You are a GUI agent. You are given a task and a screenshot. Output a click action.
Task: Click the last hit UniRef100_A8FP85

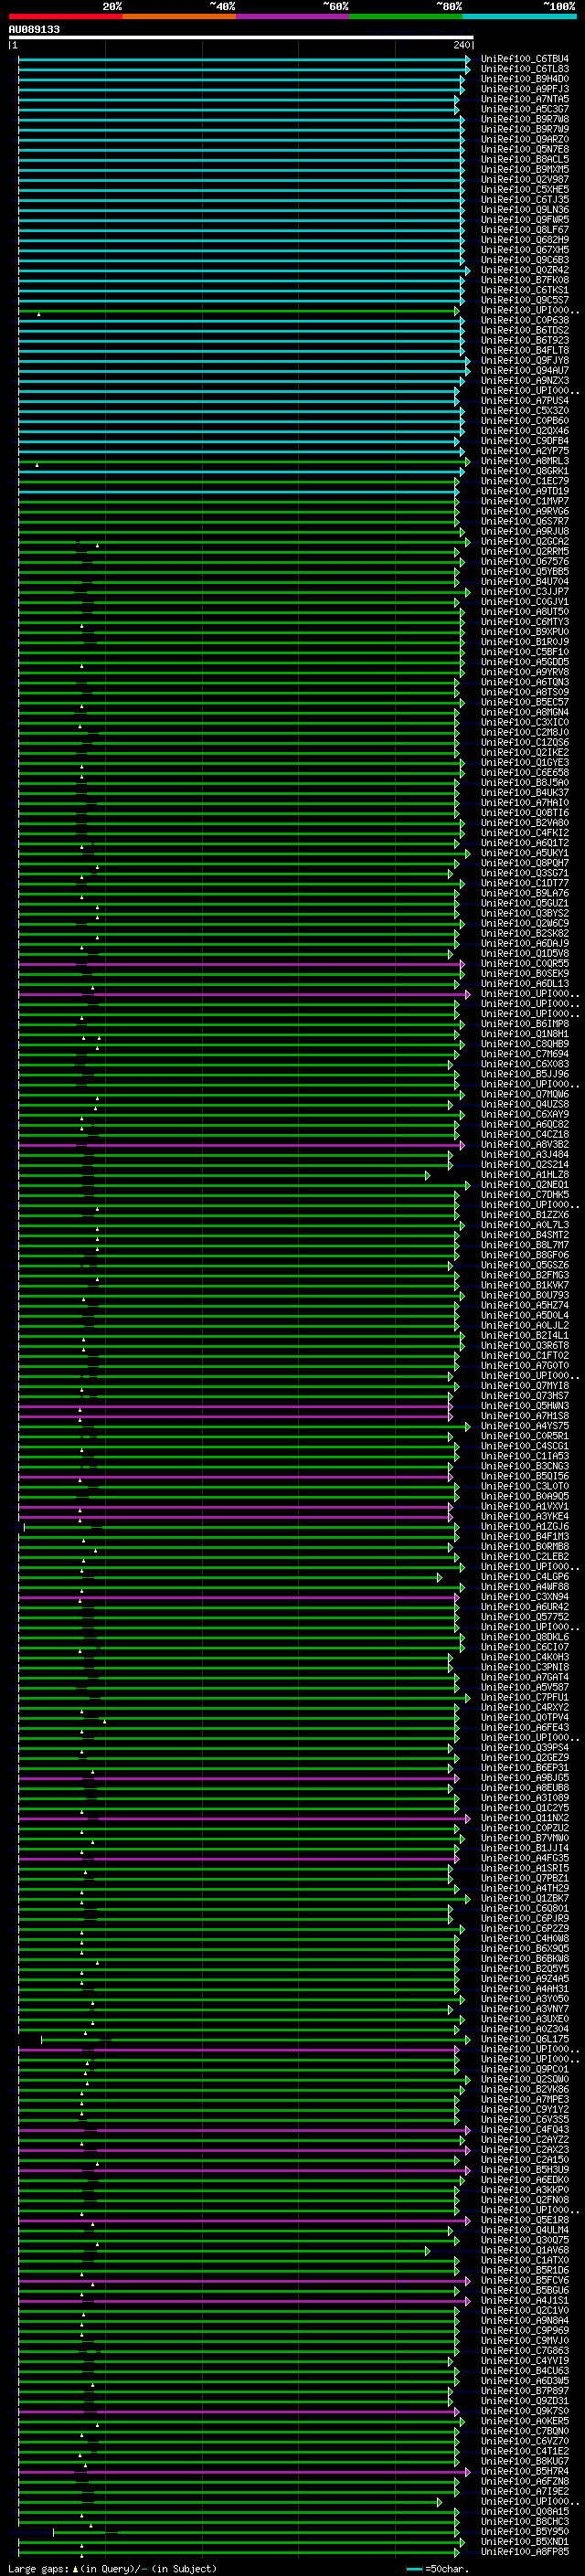524,2551
